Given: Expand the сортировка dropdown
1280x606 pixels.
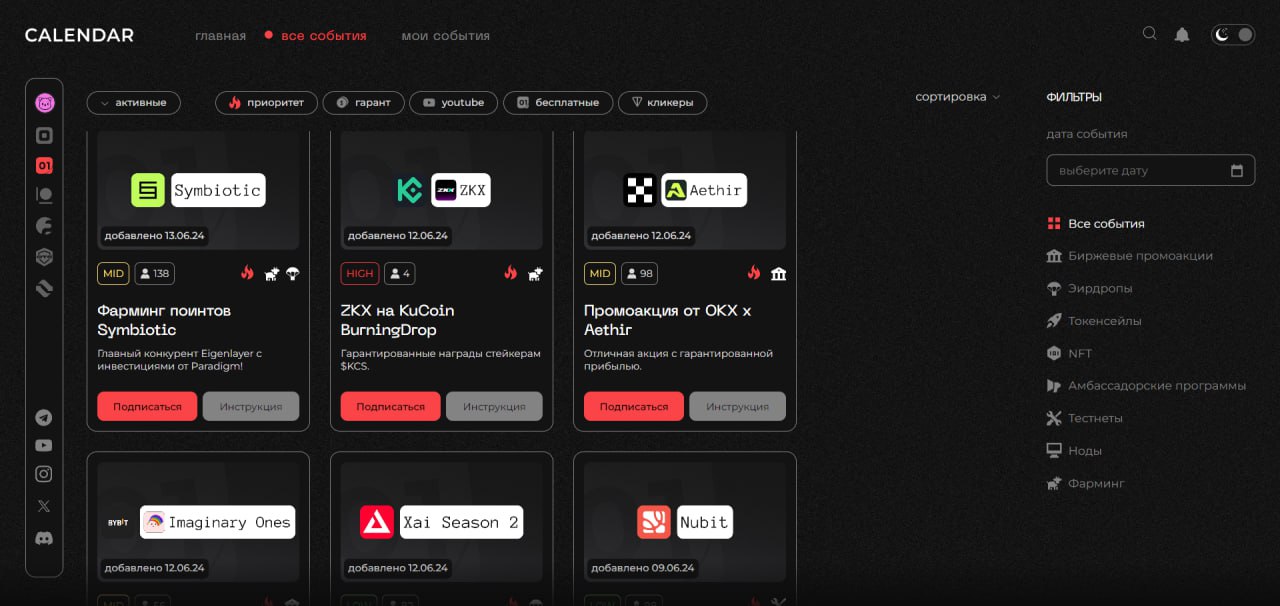Looking at the screenshot, I should coord(957,97).
